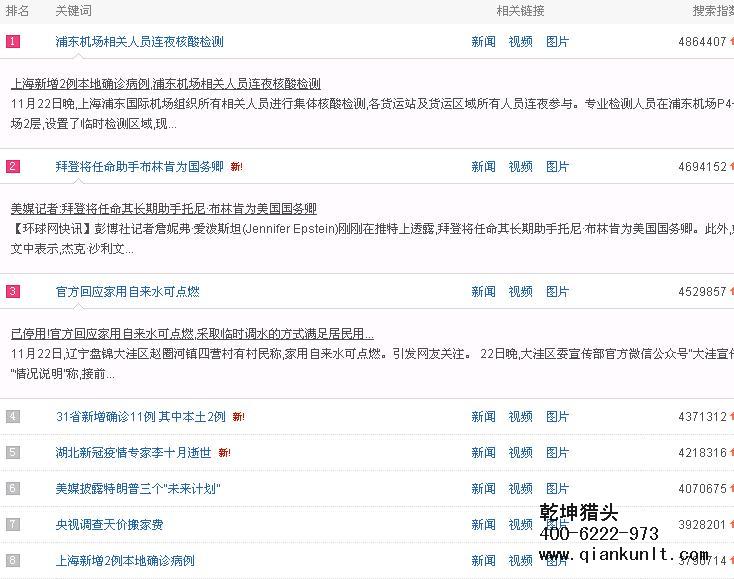This screenshot has width=734, height=579.
Task: Click the 搜索指数 column header
Action: [x=712, y=11]
